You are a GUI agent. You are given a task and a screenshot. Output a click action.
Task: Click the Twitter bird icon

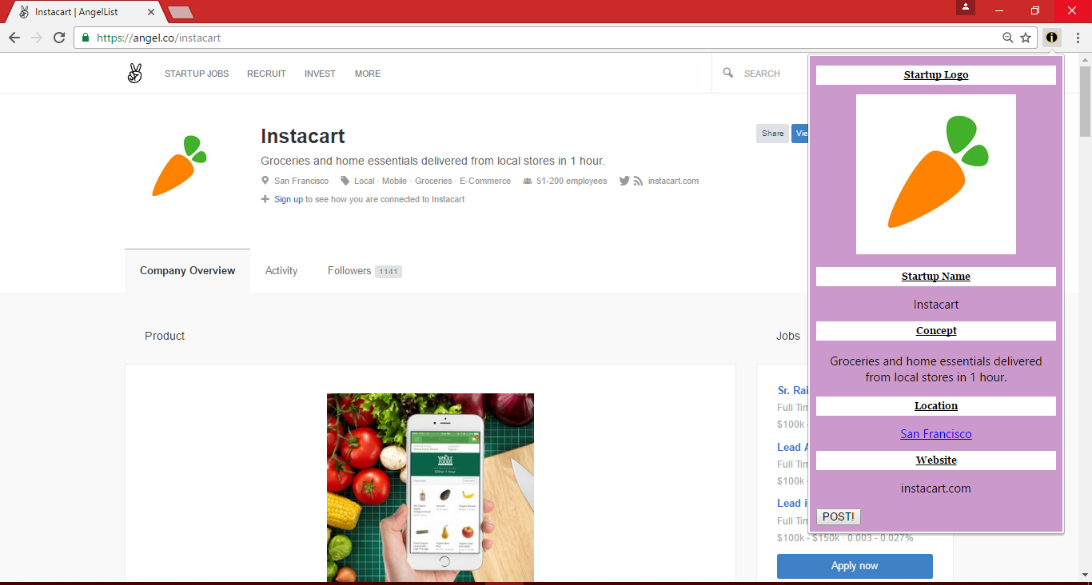[624, 180]
